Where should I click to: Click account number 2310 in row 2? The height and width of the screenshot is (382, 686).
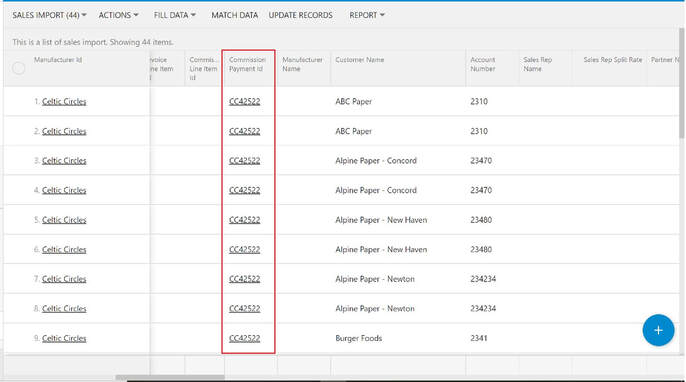coord(479,131)
